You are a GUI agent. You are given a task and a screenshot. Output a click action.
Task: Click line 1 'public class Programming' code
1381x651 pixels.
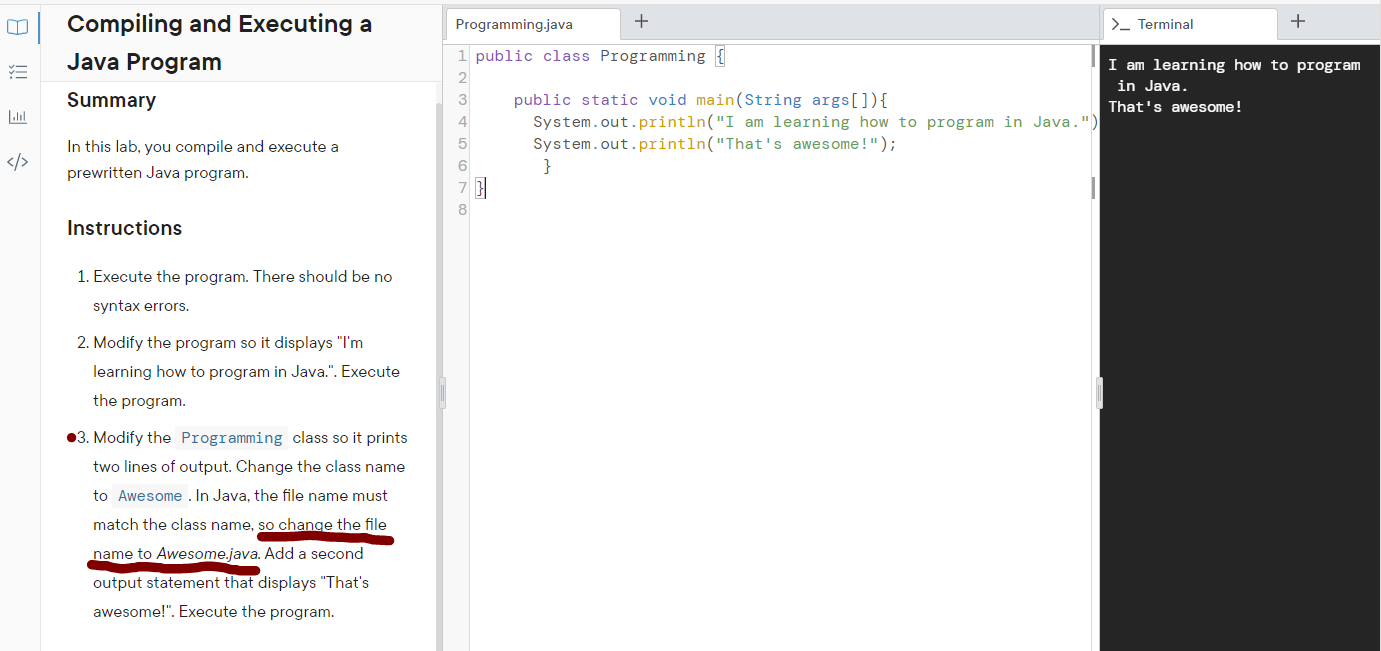pyautogui.click(x=600, y=56)
